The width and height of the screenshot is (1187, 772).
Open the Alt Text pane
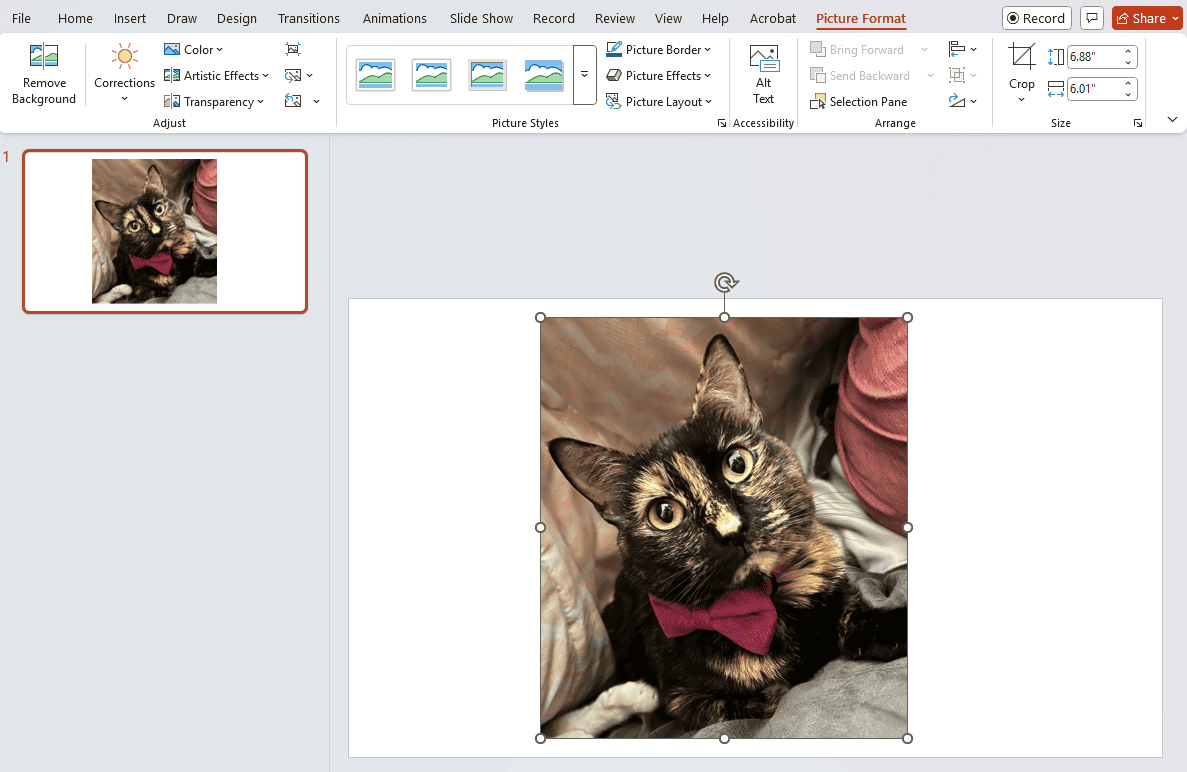tap(763, 74)
